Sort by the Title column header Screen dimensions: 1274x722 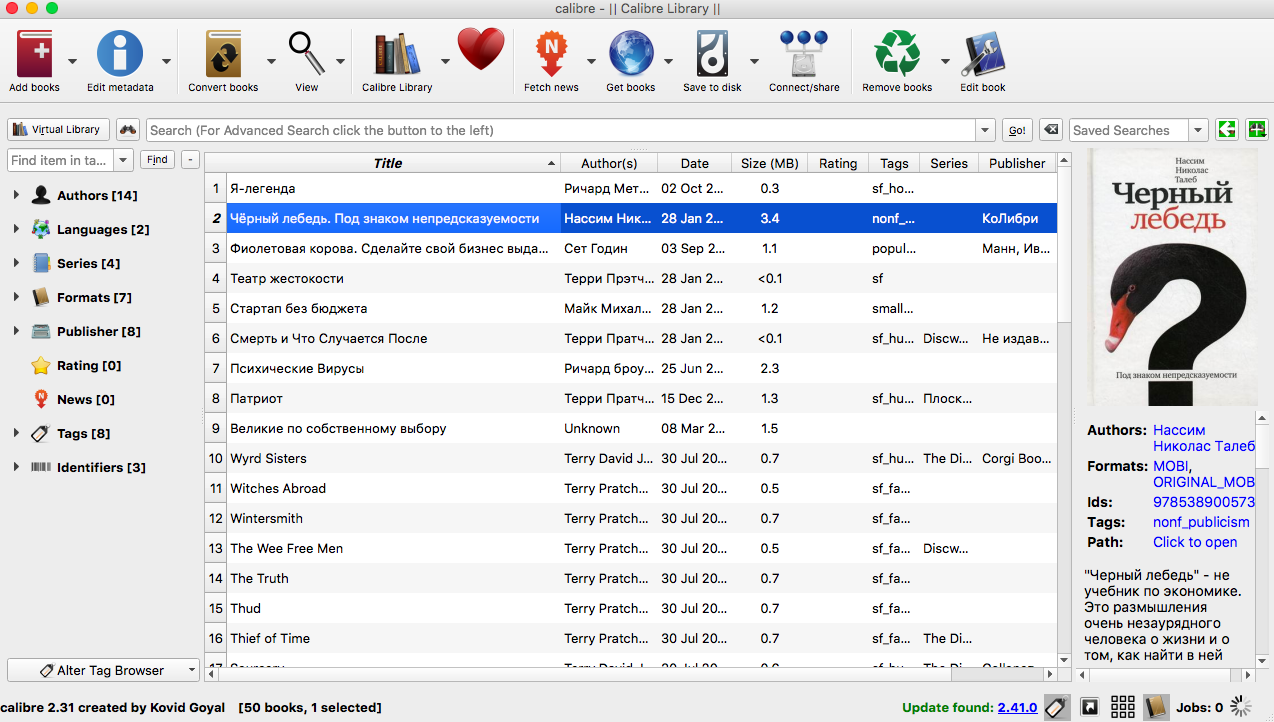[388, 163]
